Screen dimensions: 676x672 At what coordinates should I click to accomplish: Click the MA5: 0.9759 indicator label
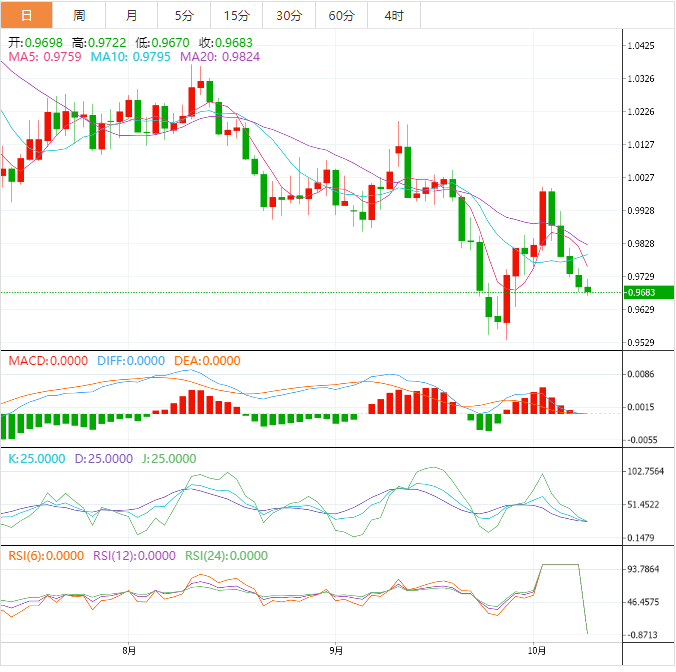pos(45,58)
